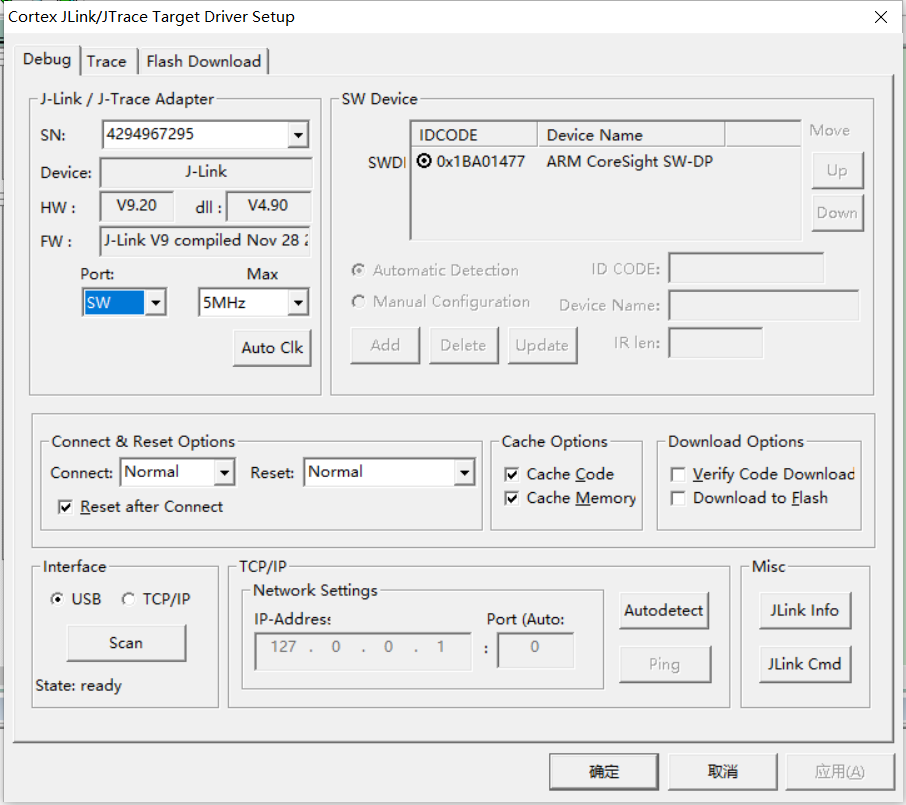Confirm settings with the 确定 button
This screenshot has height=805, width=906.
603,771
